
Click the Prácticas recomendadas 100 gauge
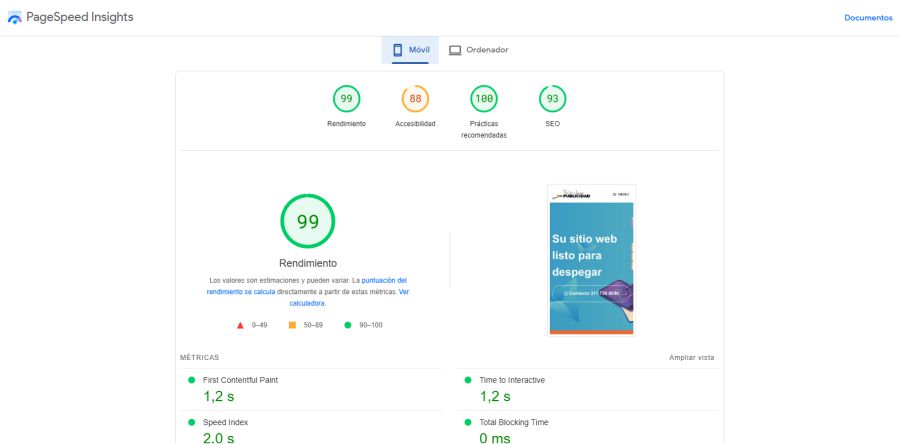(484, 99)
